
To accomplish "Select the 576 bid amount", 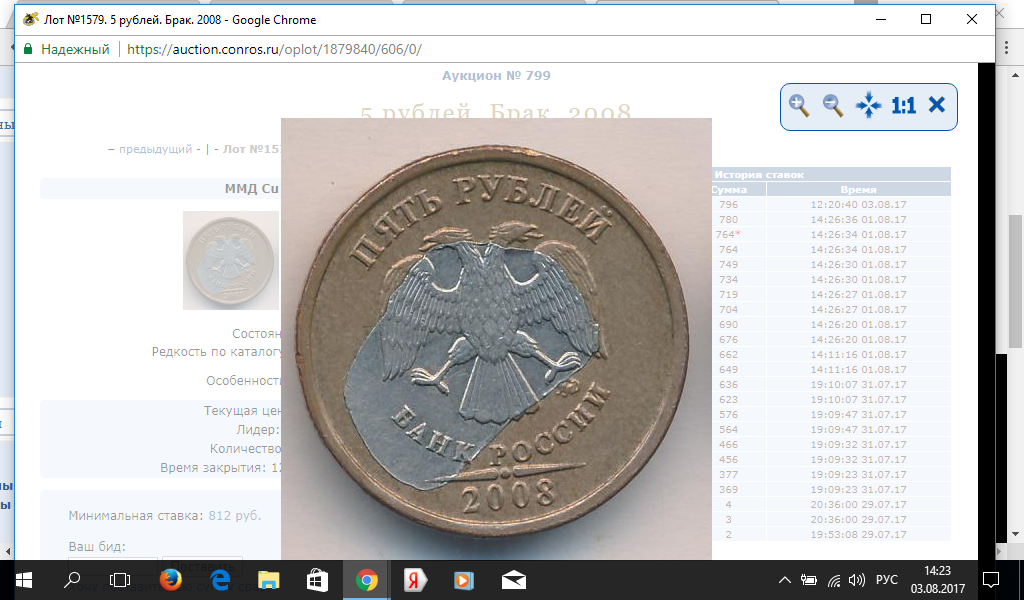I will click(728, 415).
